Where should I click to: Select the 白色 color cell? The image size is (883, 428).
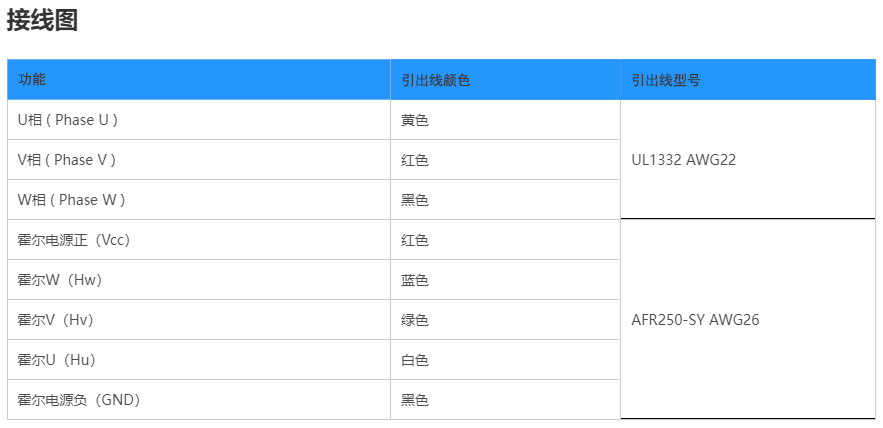point(415,360)
